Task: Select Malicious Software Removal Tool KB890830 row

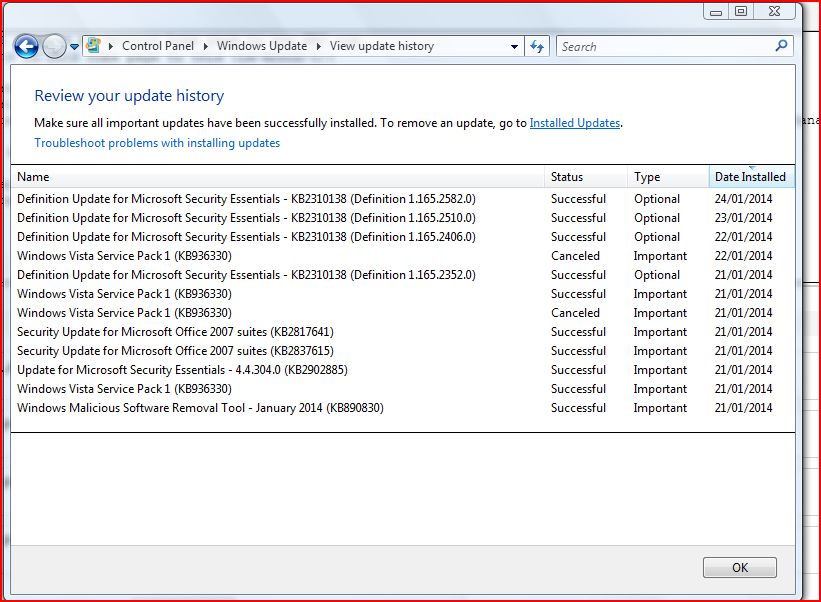Action: click(x=402, y=408)
